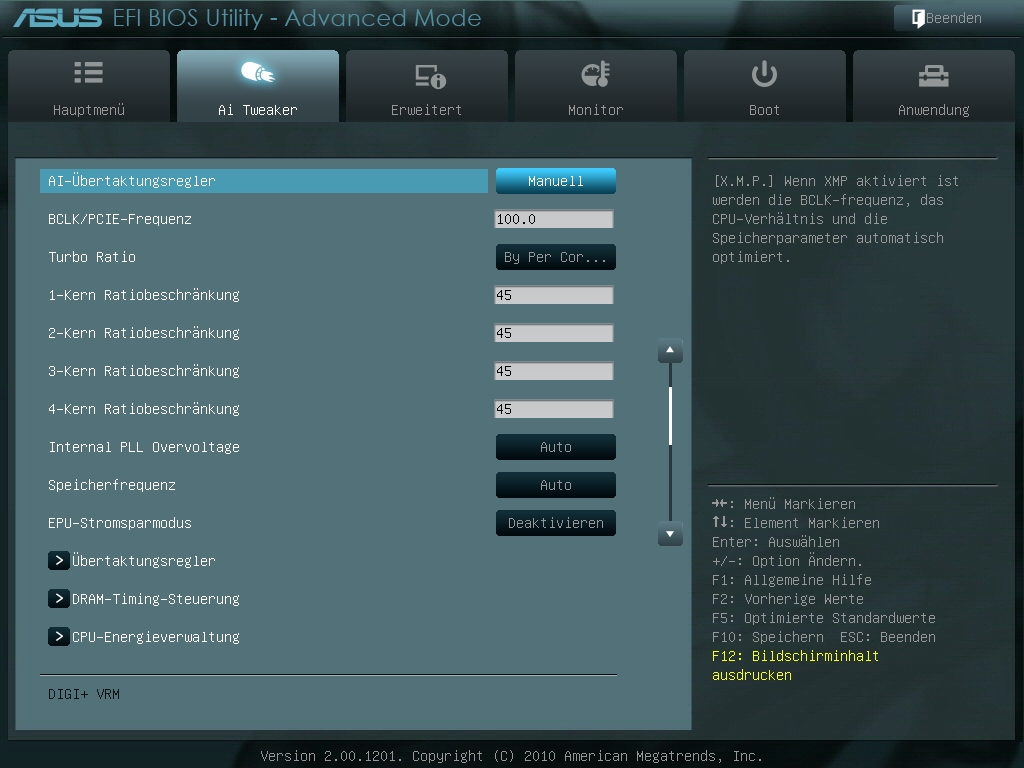Click the Ai Tweaker rocket icon
Screen dimensions: 1024x768
pyautogui.click(x=257, y=72)
